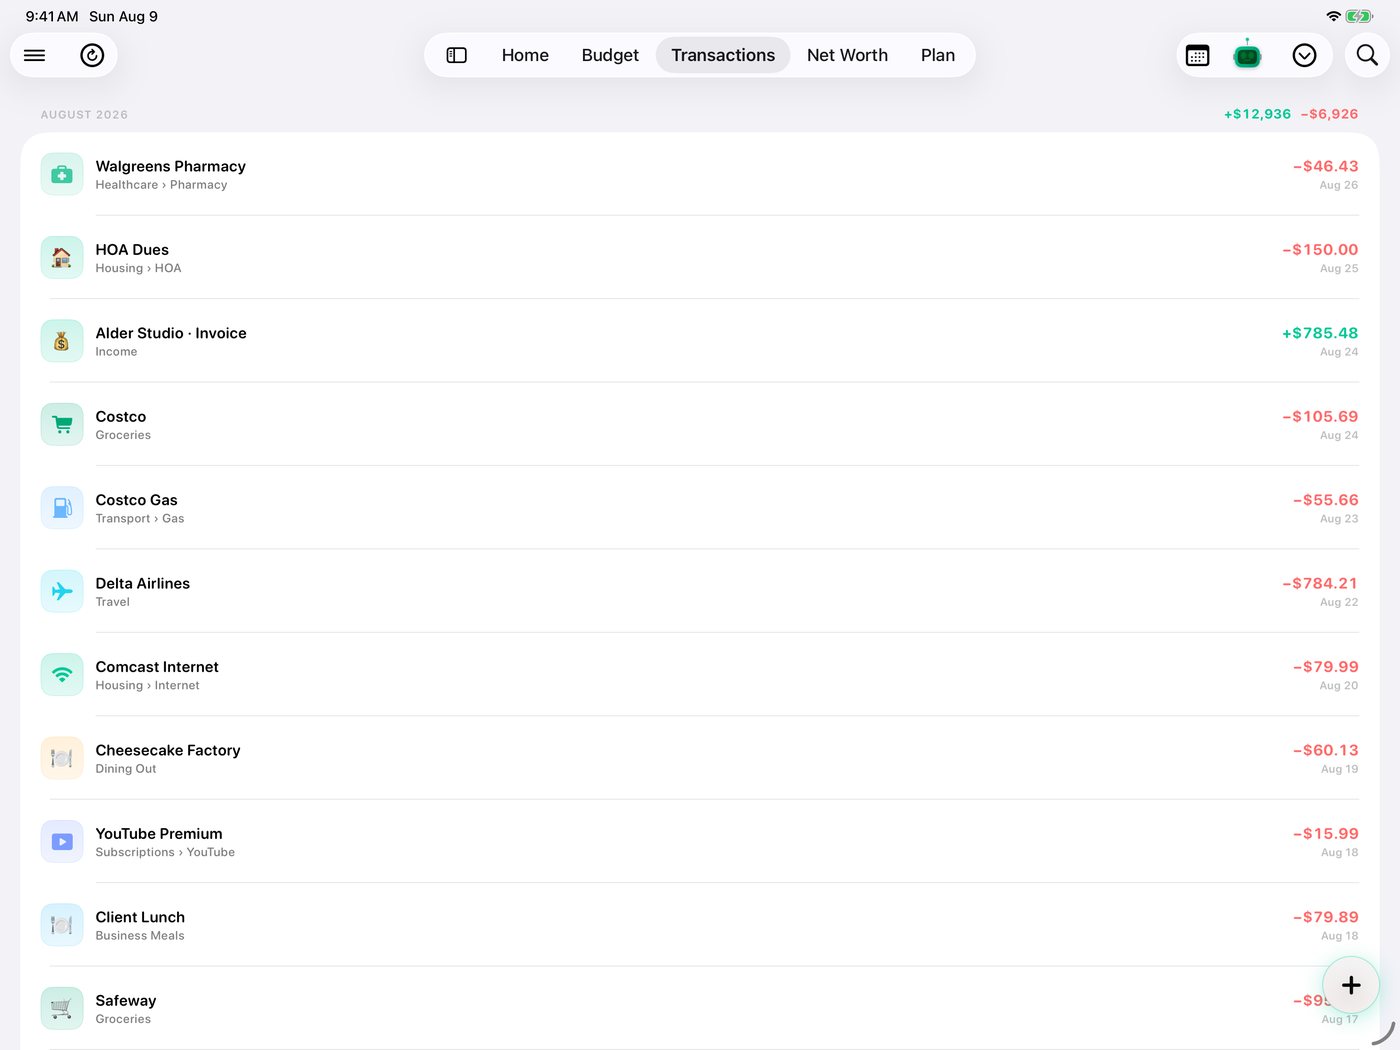Tap the Healthcare › Pharmacy category label

click(x=161, y=185)
